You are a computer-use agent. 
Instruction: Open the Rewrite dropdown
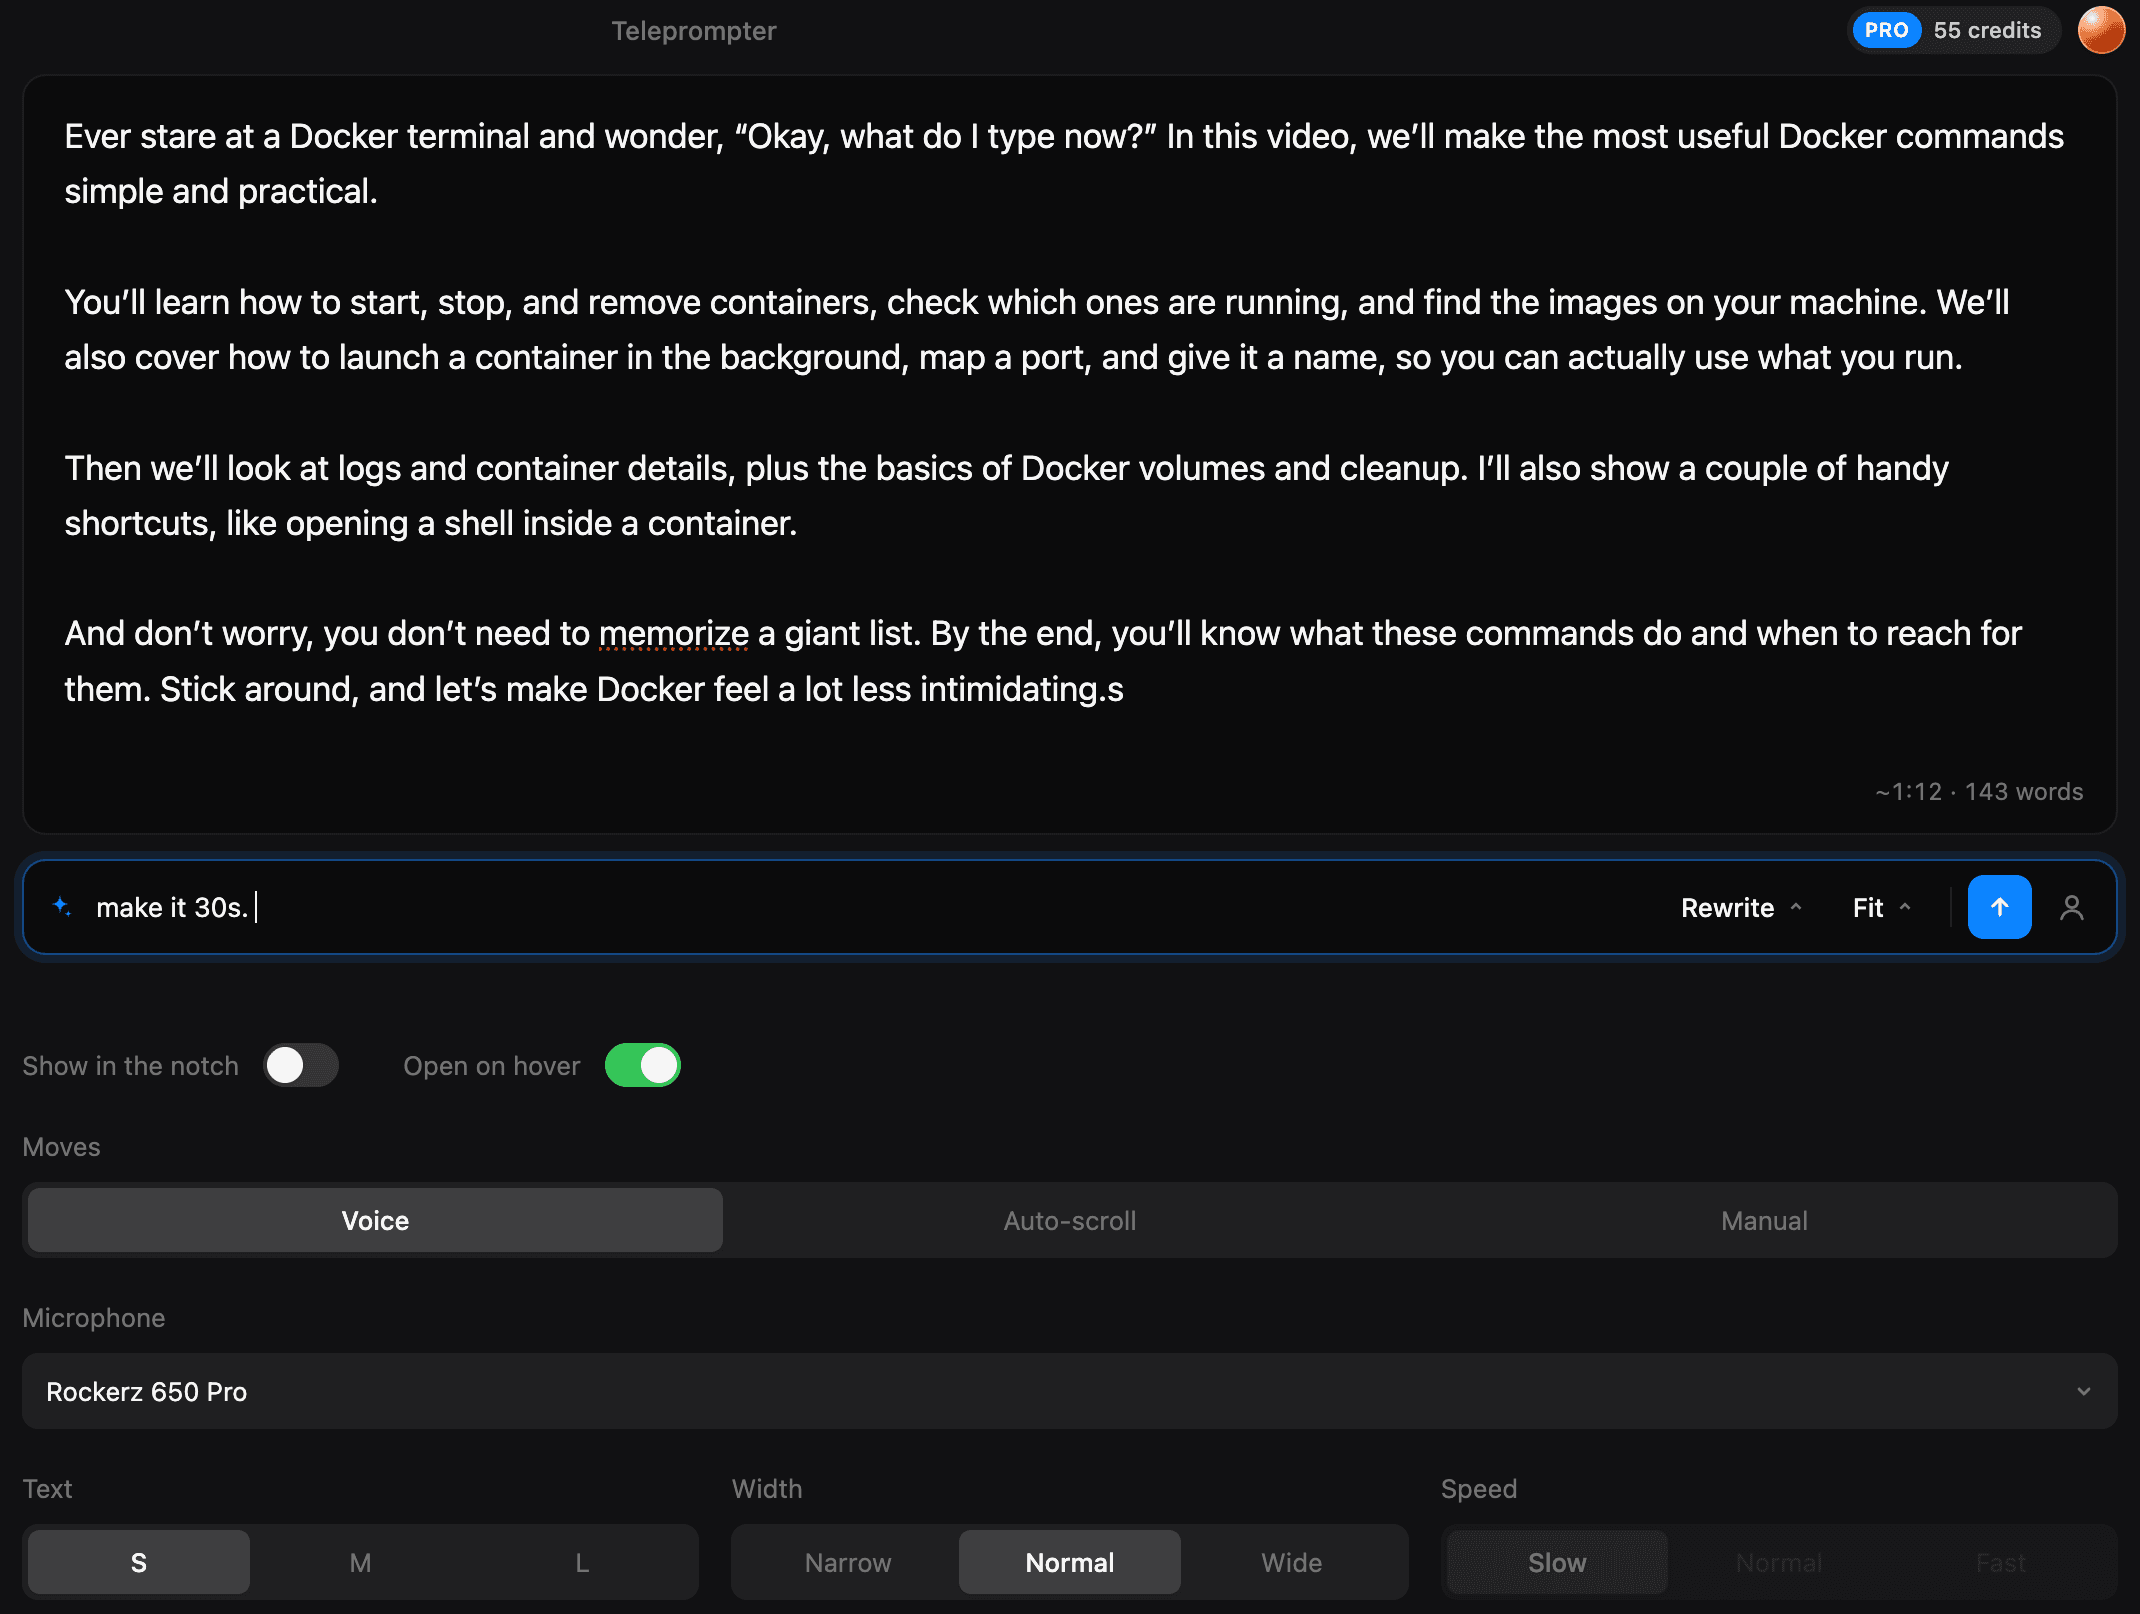(1741, 908)
